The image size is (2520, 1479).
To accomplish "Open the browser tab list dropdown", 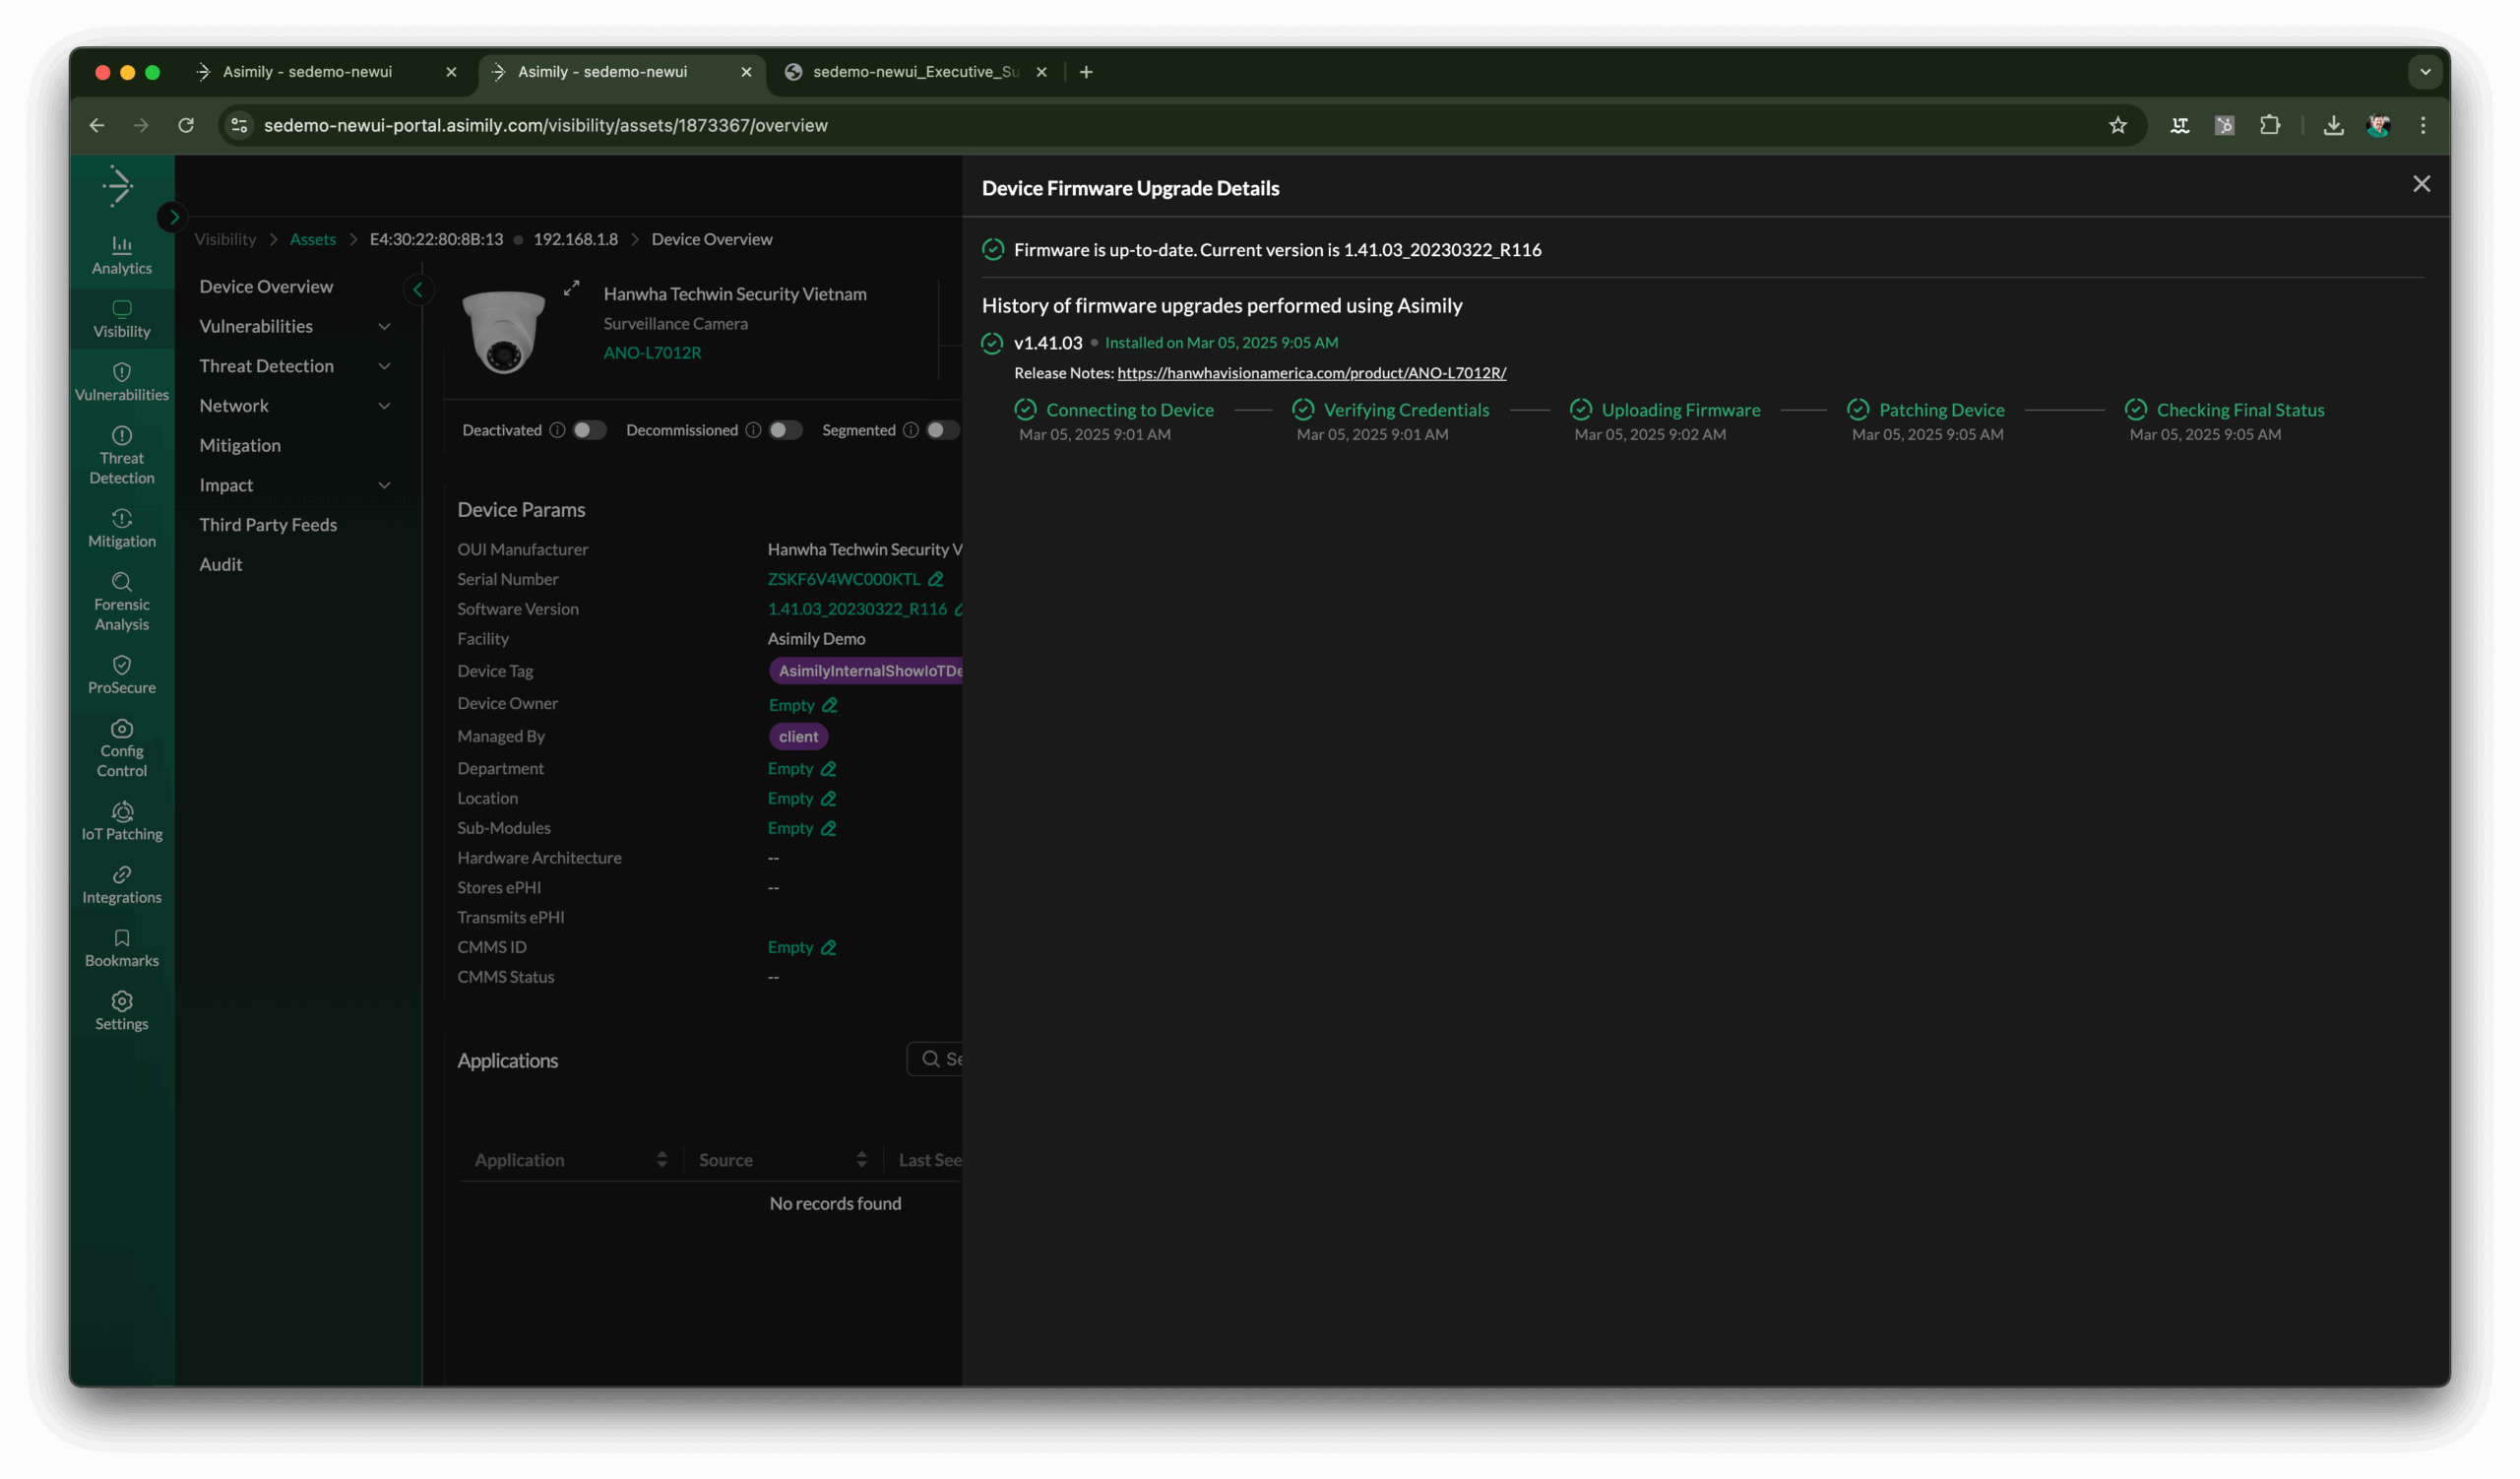I will click(2424, 72).
